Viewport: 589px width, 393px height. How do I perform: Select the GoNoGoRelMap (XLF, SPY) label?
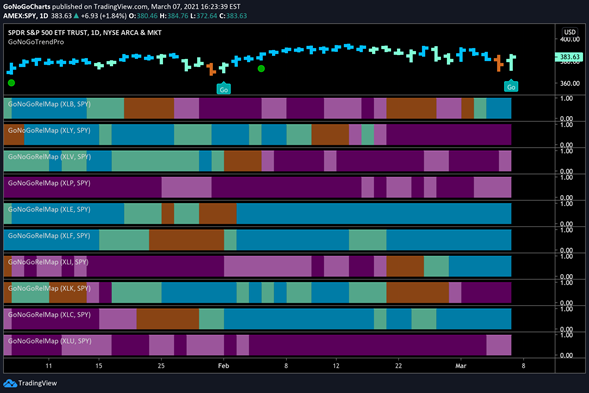pos(49,236)
